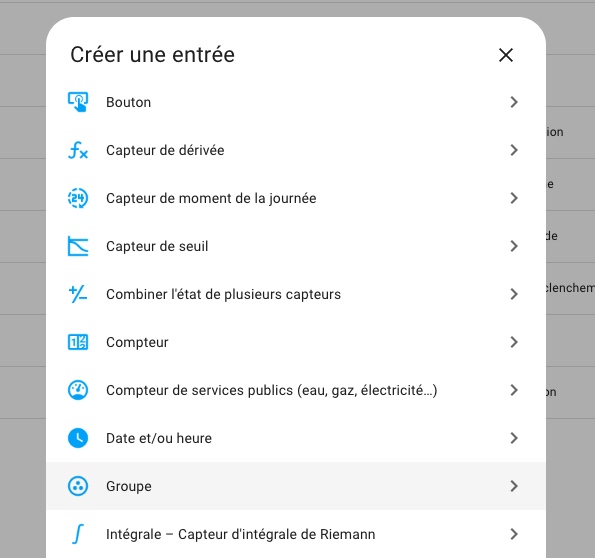Image resolution: width=595 pixels, height=558 pixels.
Task: Click the threshold sensor chart icon
Action: (x=78, y=246)
